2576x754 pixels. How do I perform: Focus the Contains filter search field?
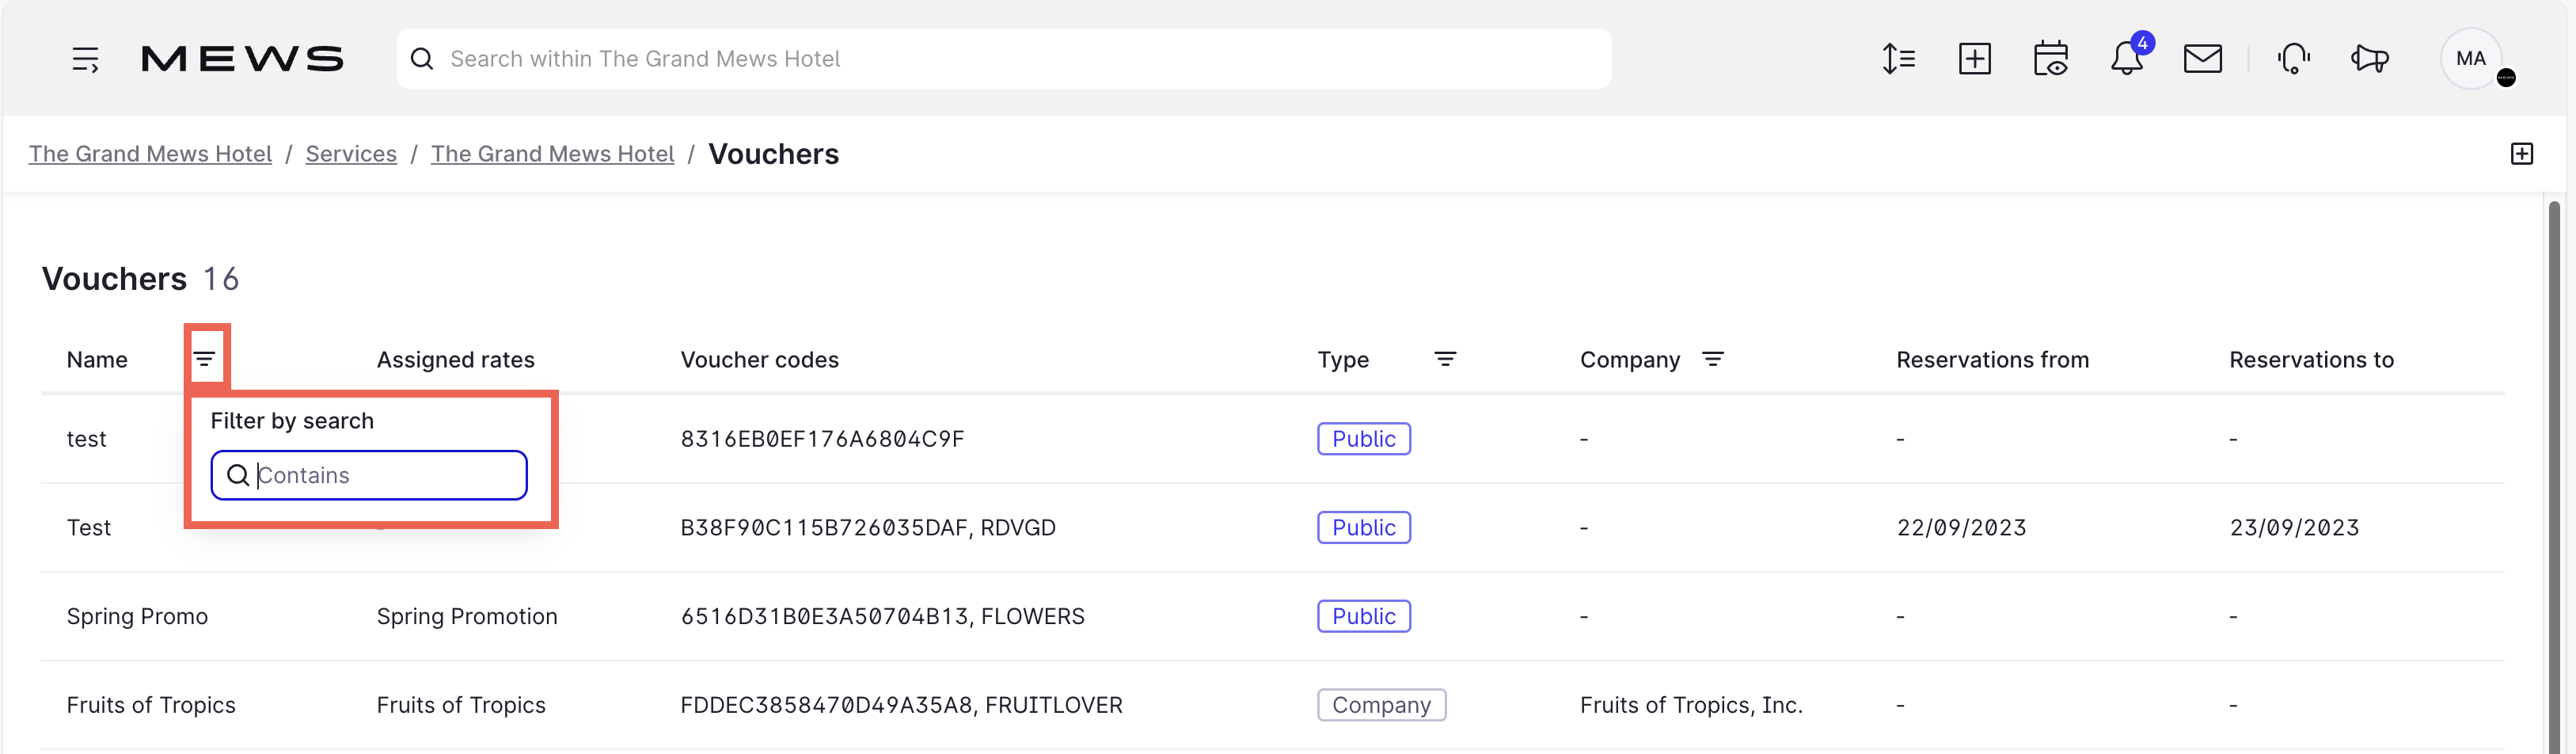pyautogui.click(x=385, y=475)
